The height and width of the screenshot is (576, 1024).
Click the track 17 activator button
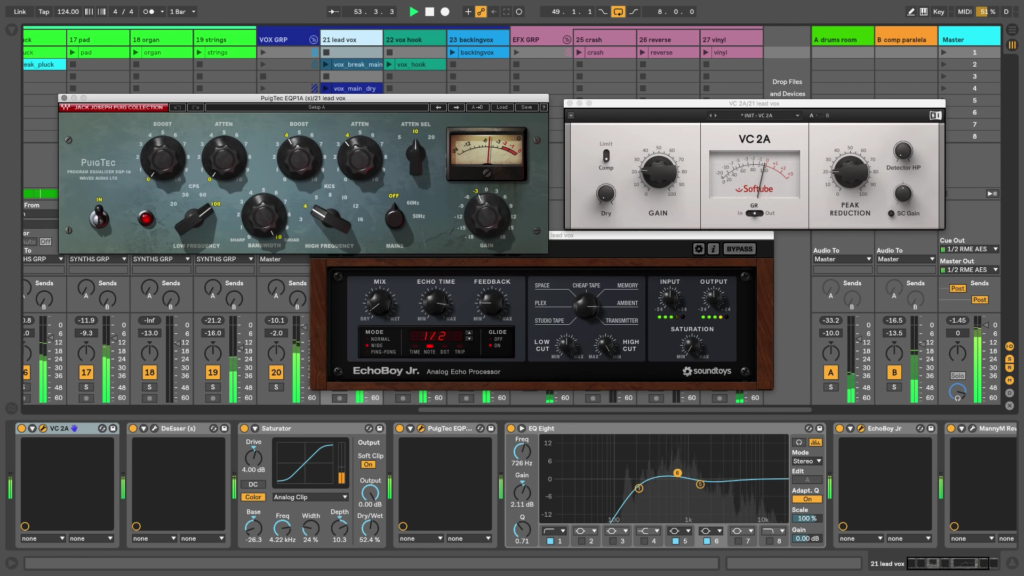point(86,372)
